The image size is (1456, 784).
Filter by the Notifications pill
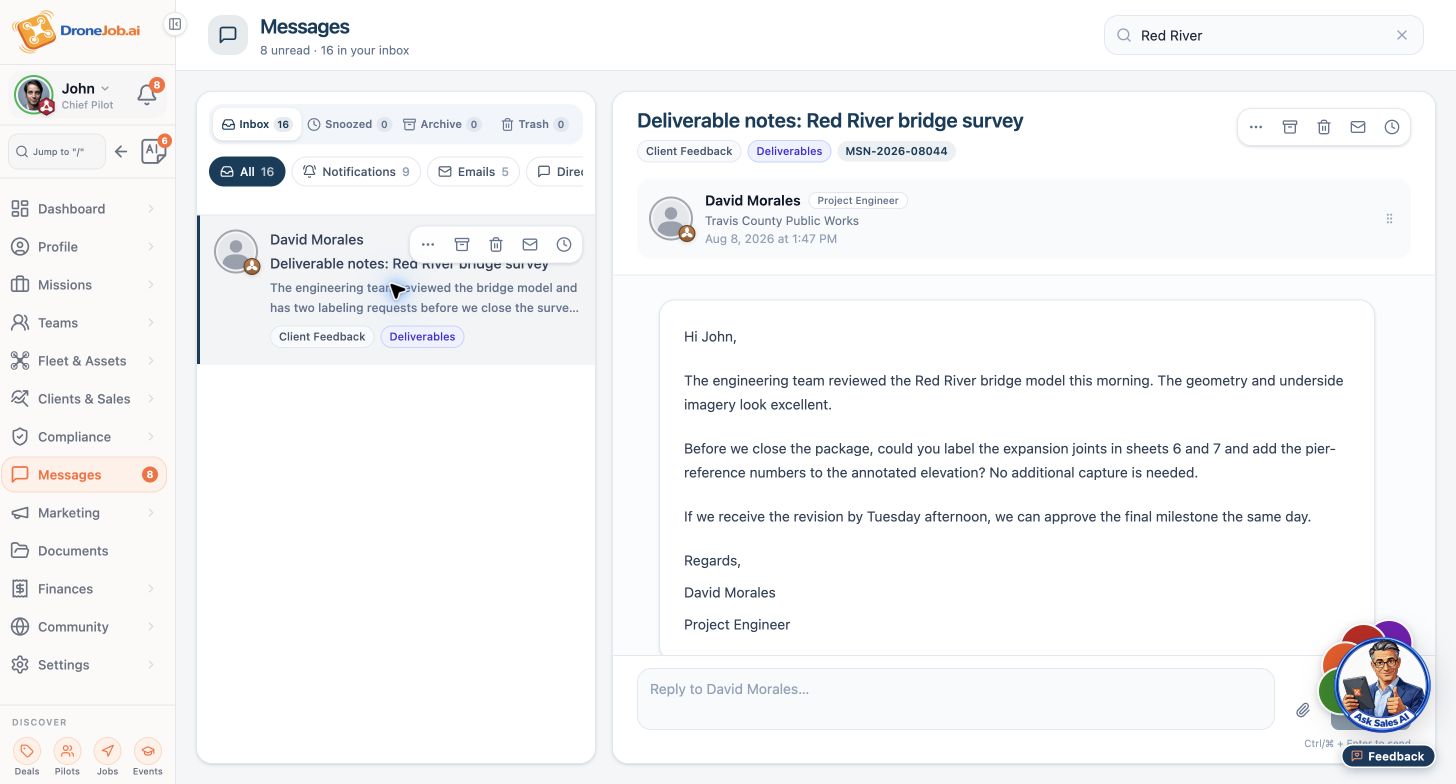356,172
